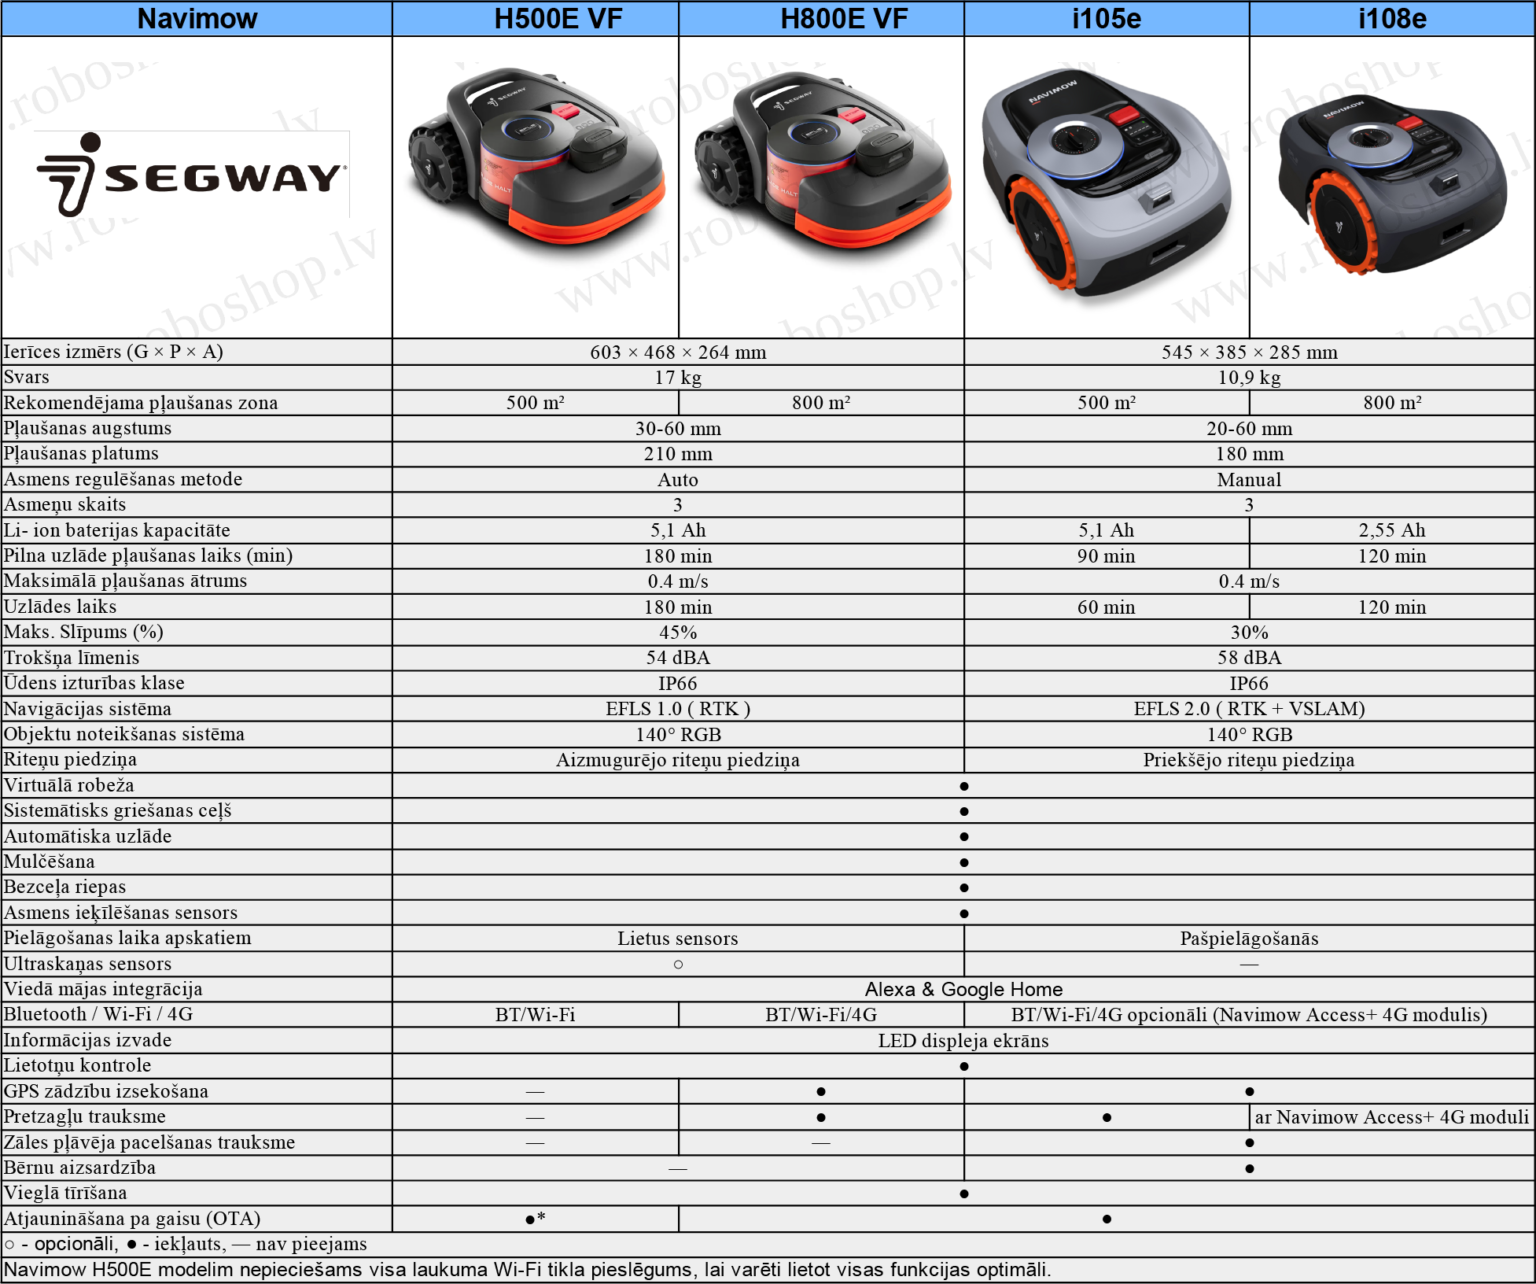
Task: Click the '60 min' charging time cell
Action: tap(1107, 607)
